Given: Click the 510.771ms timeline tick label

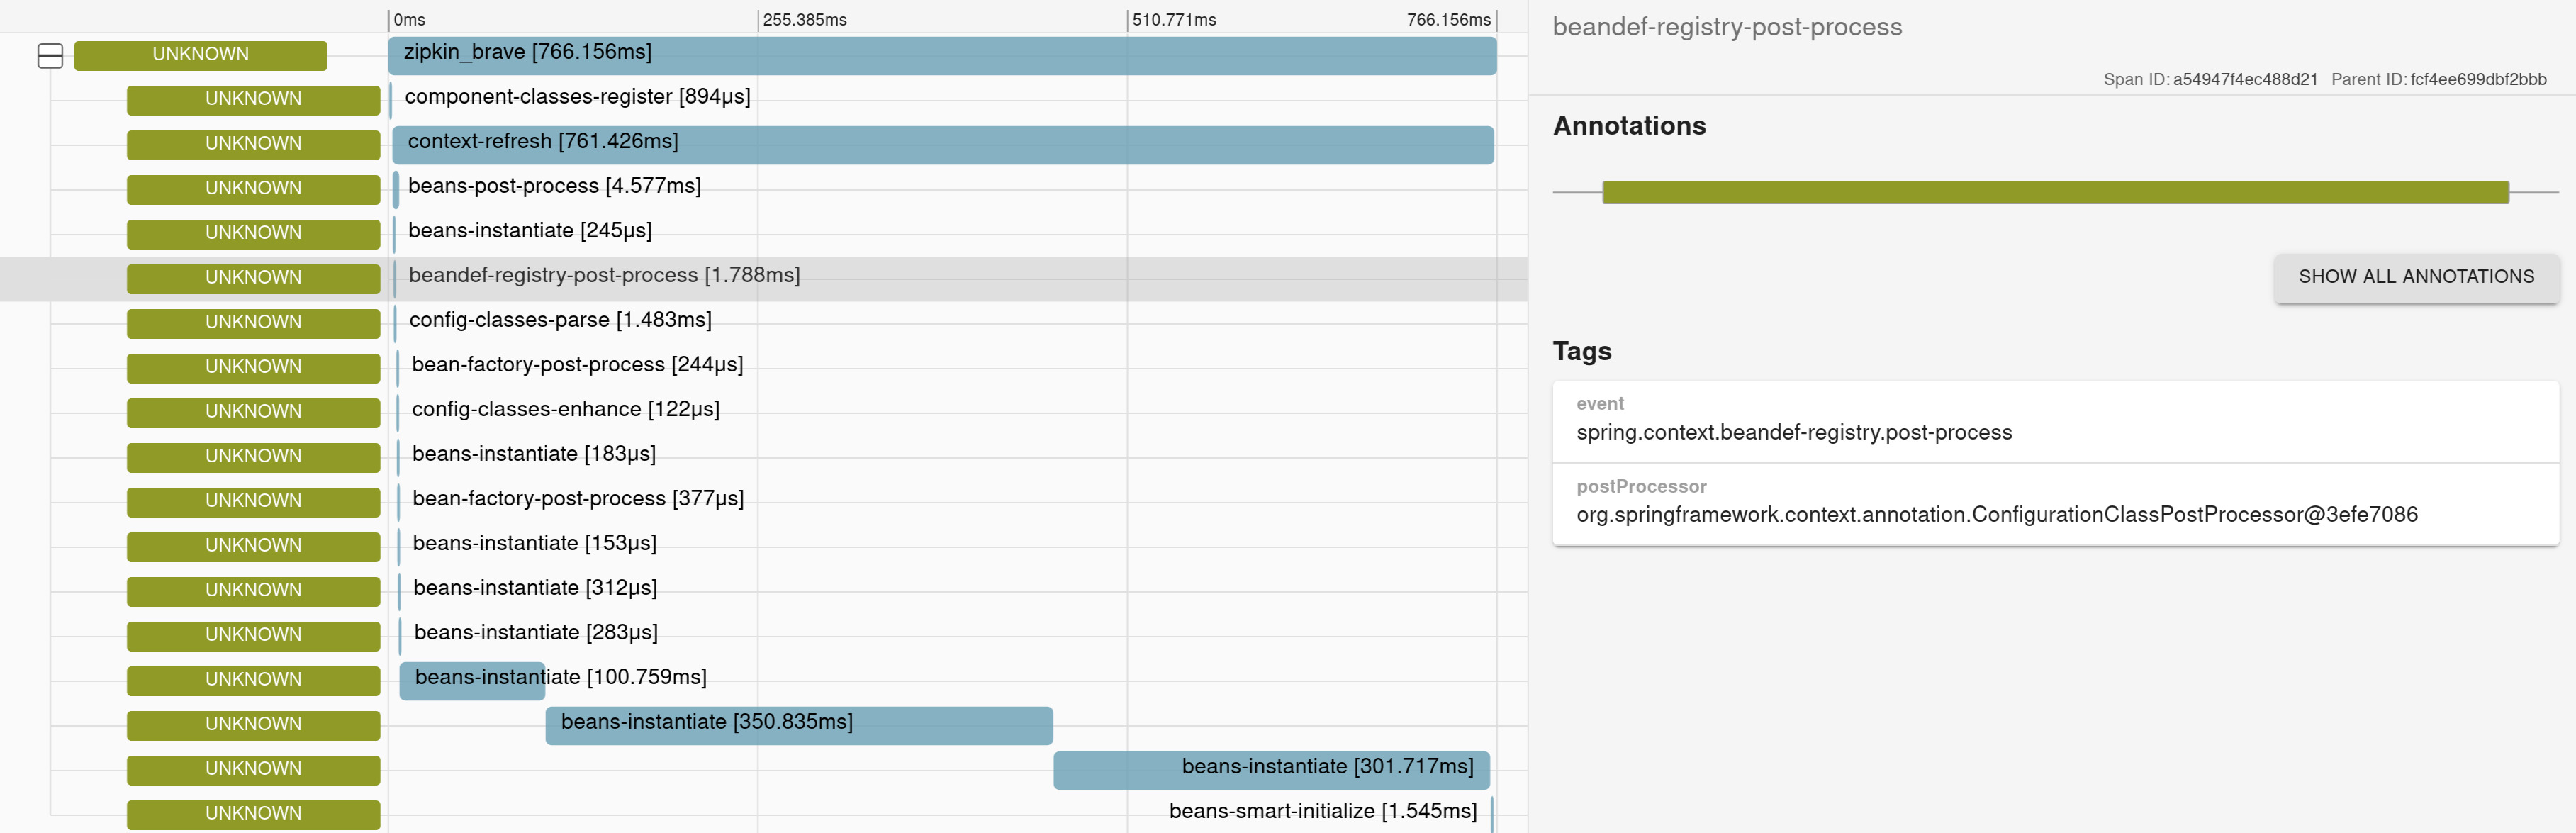Looking at the screenshot, I should pyautogui.click(x=1174, y=20).
